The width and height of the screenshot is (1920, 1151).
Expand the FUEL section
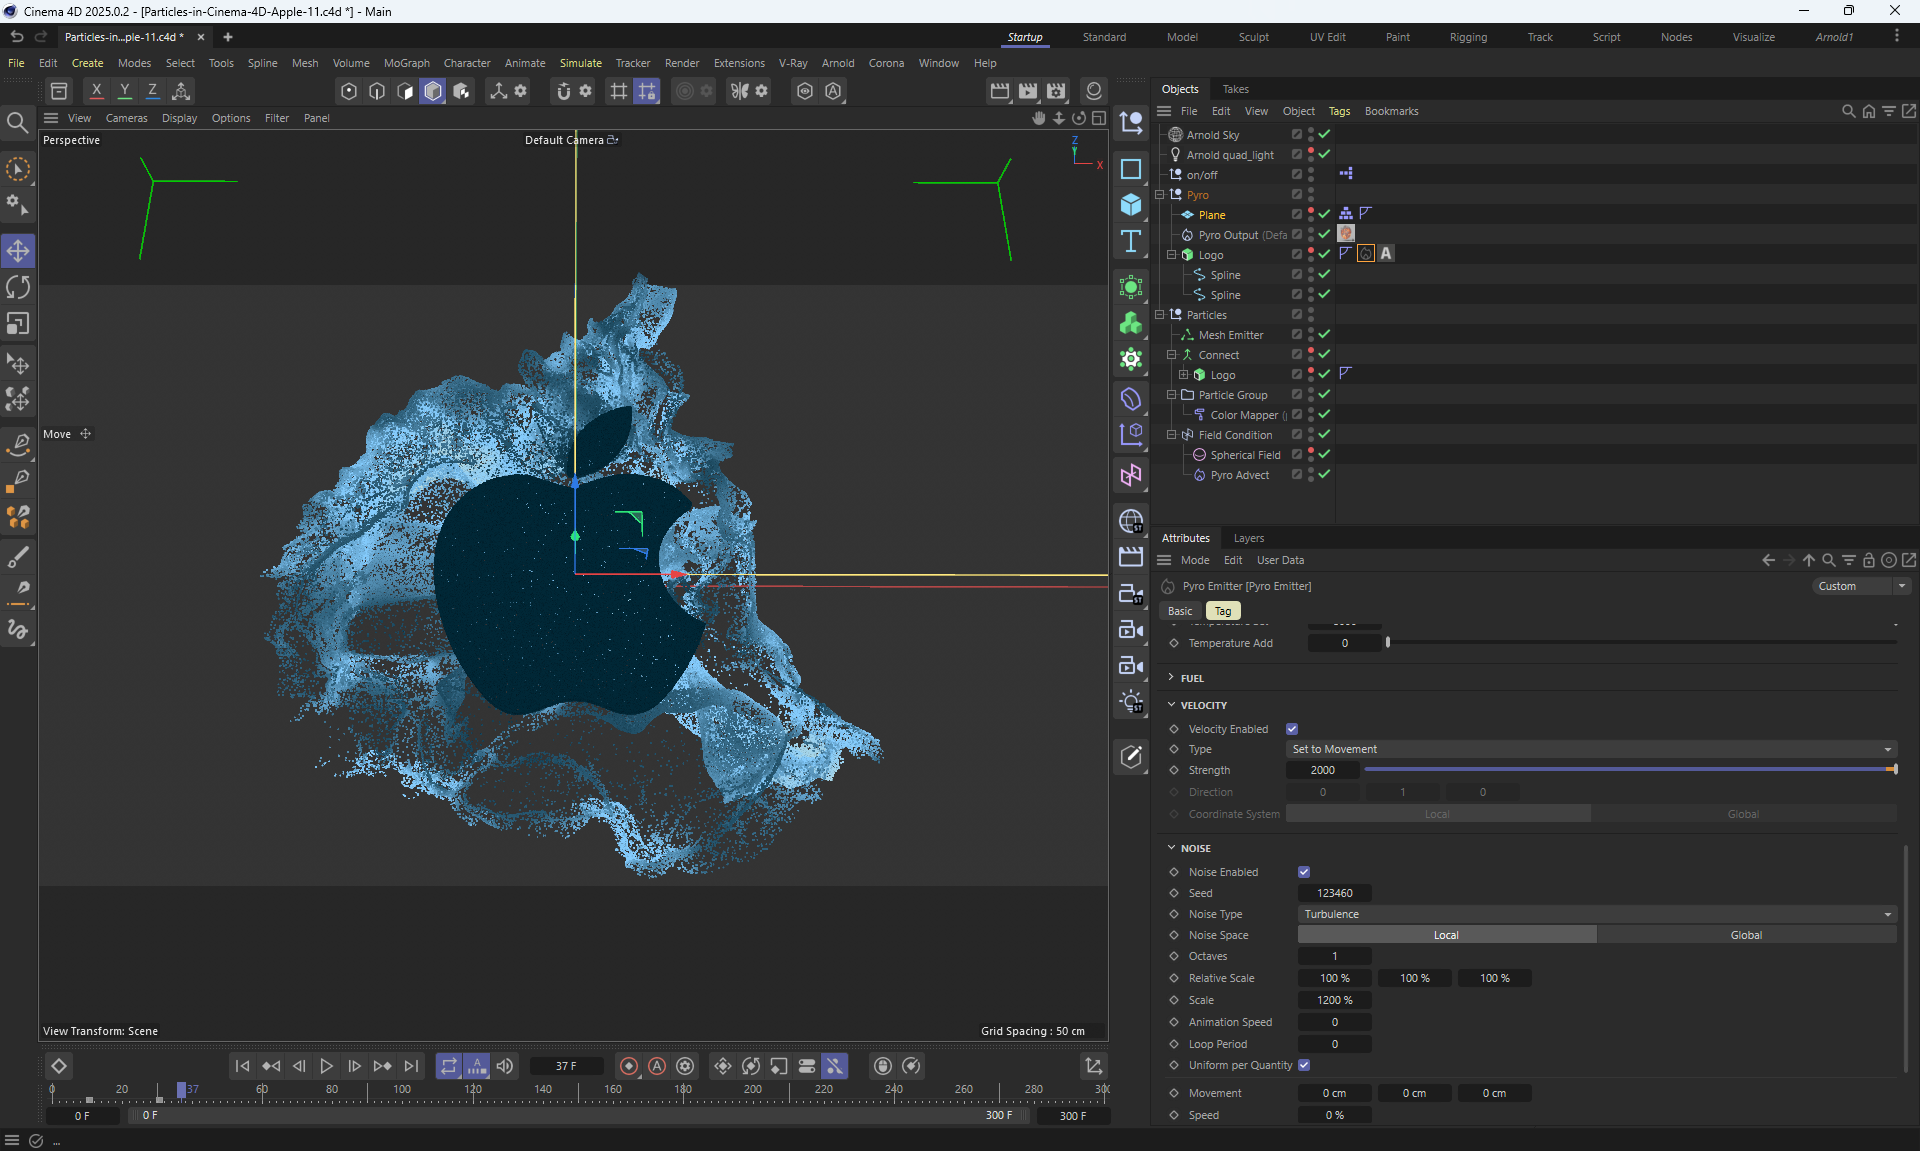tap(1191, 678)
